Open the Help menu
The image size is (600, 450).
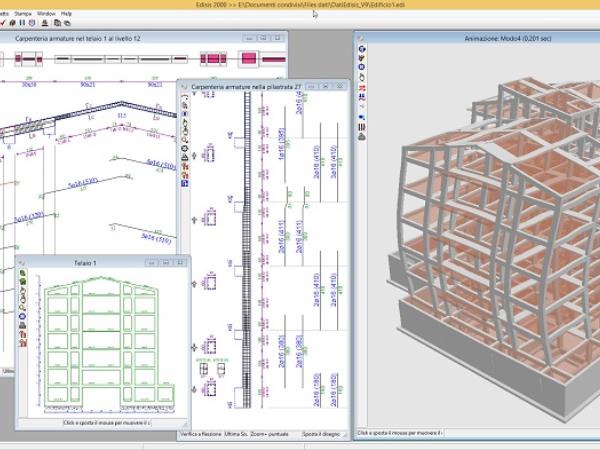(x=67, y=13)
